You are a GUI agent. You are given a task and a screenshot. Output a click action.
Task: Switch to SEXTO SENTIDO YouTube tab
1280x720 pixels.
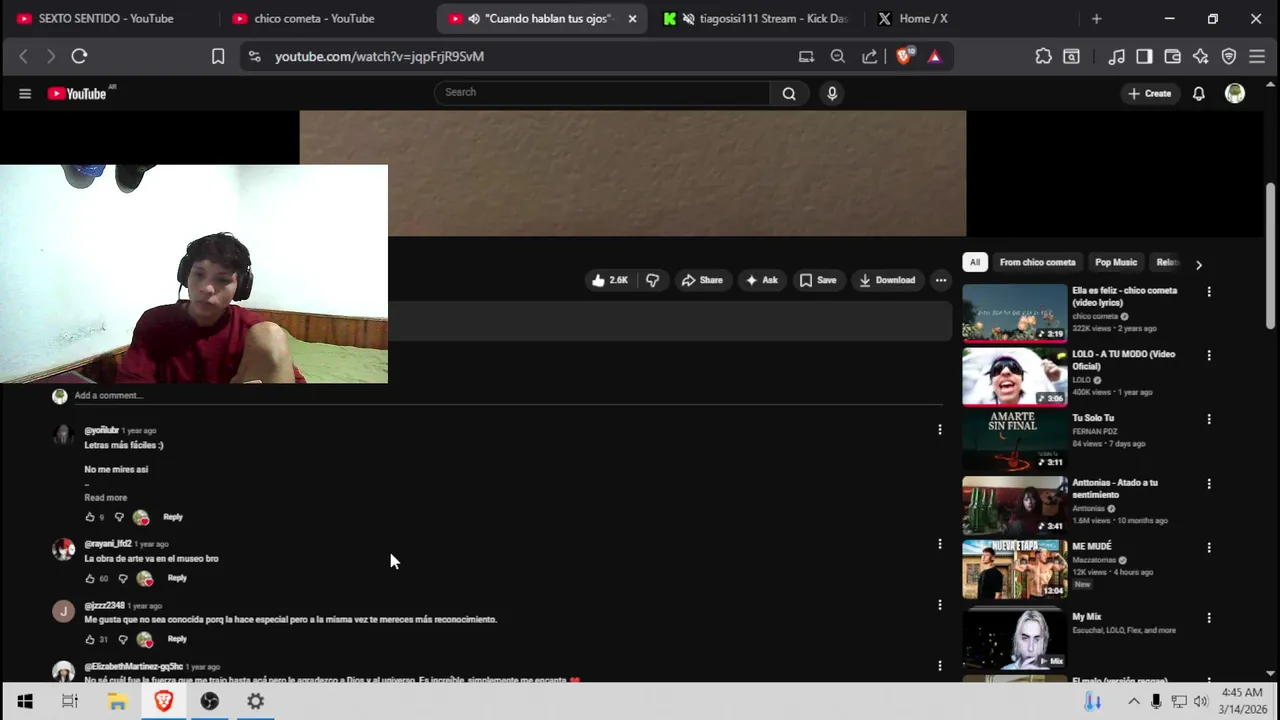click(x=107, y=19)
